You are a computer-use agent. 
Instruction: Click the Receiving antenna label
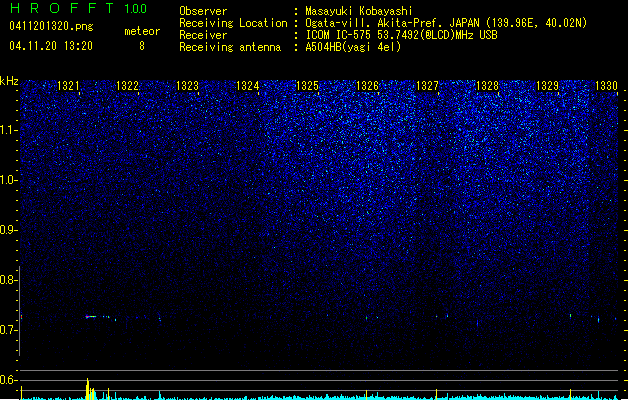point(230,47)
